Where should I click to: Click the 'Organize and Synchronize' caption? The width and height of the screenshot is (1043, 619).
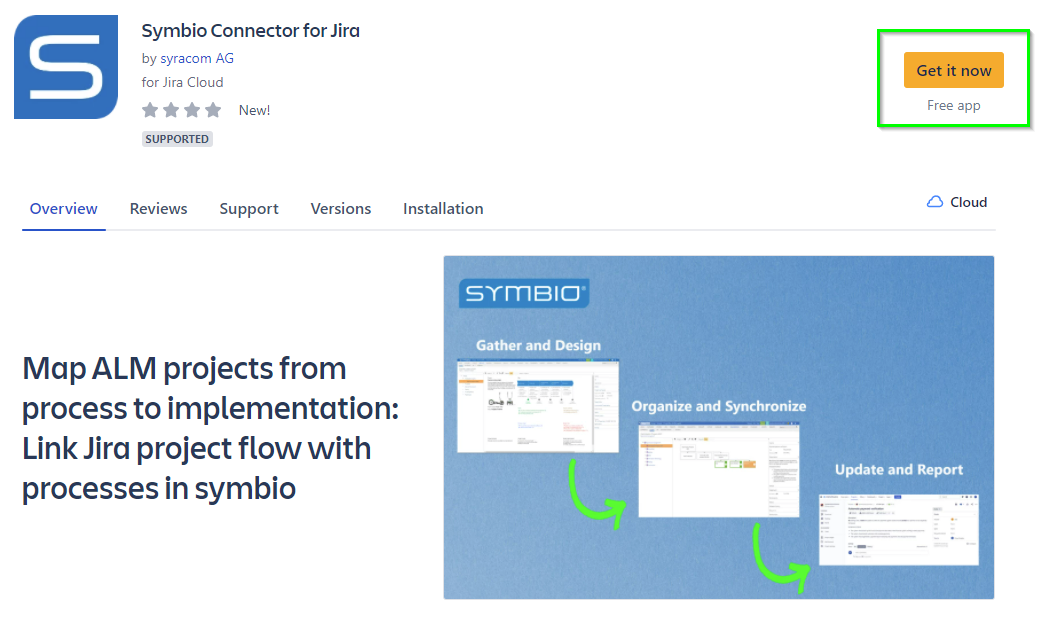pos(719,406)
